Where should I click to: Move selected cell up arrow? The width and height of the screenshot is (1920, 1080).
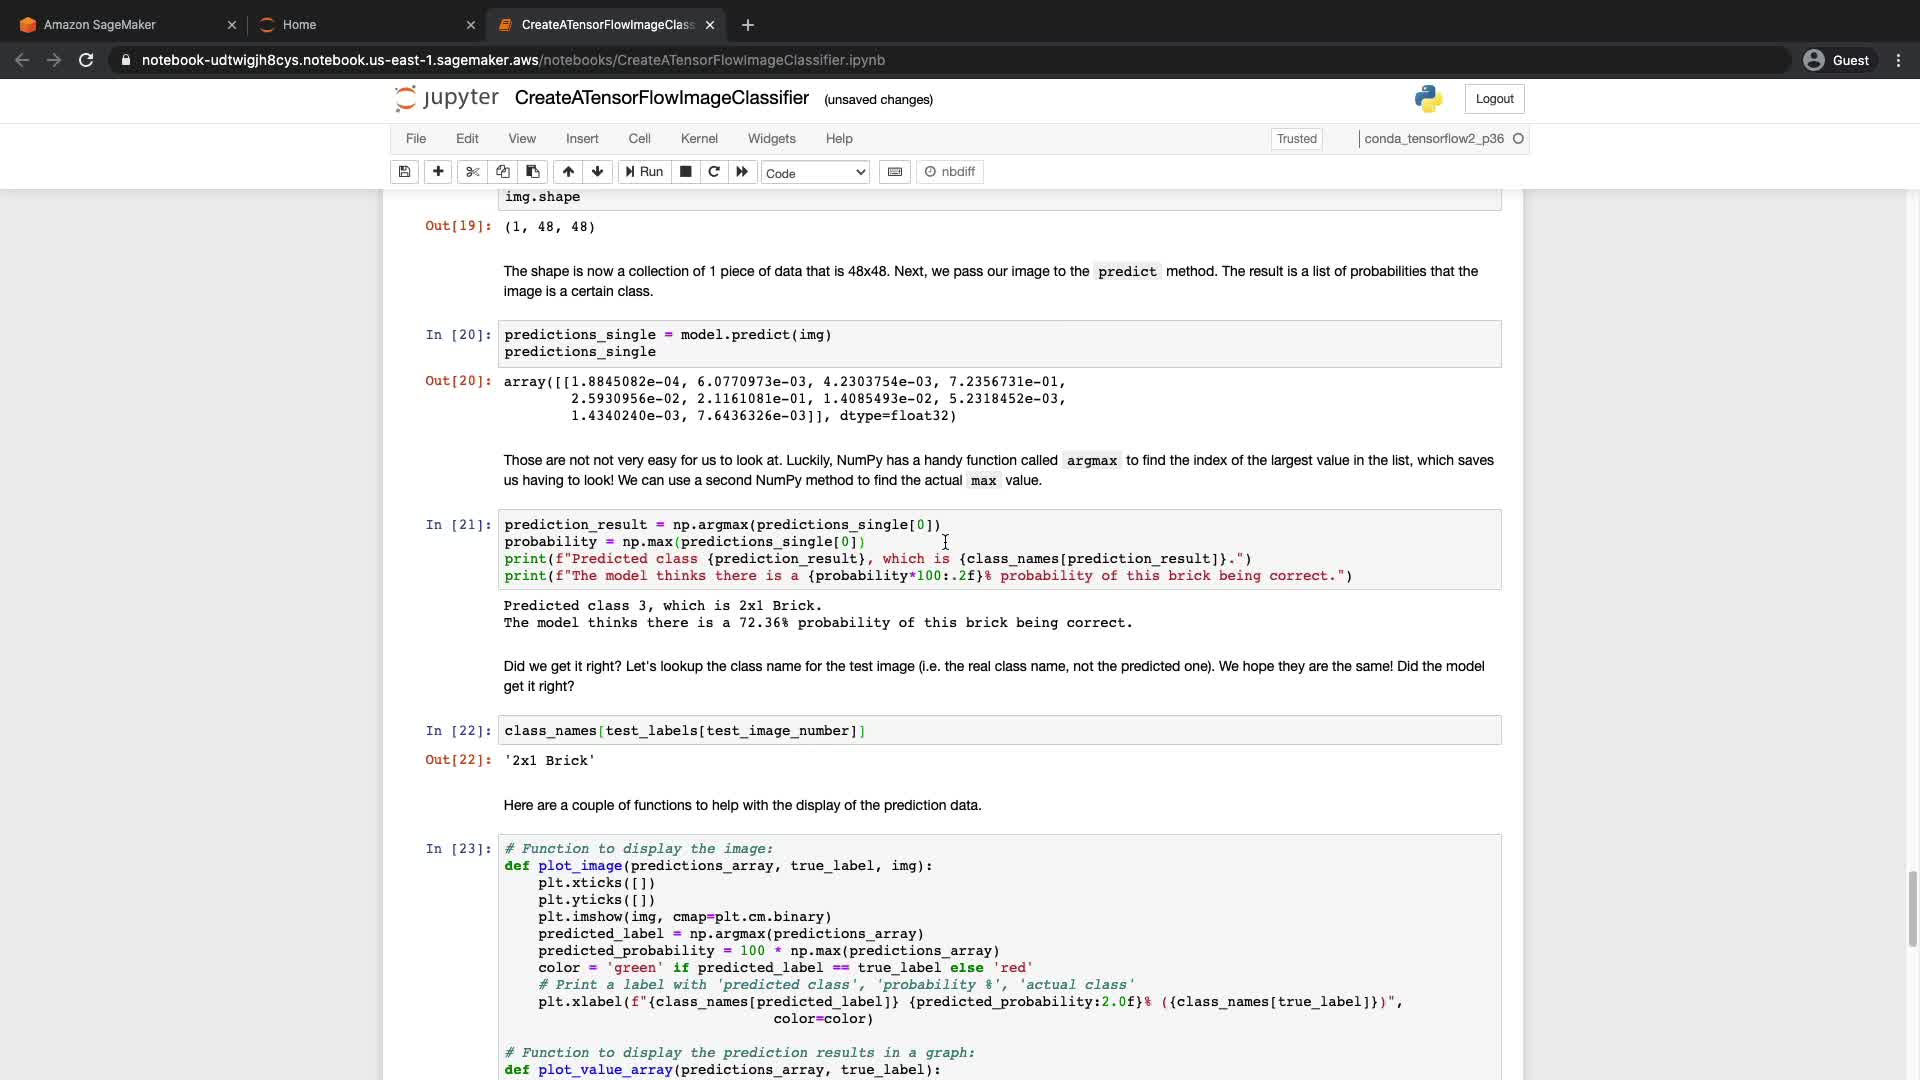tap(568, 172)
